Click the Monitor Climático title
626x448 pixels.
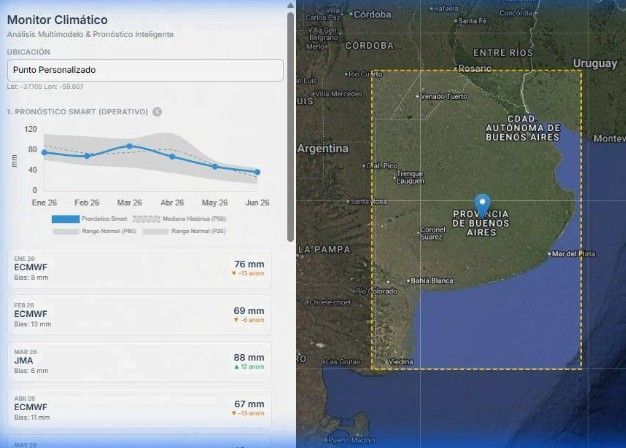[57, 20]
